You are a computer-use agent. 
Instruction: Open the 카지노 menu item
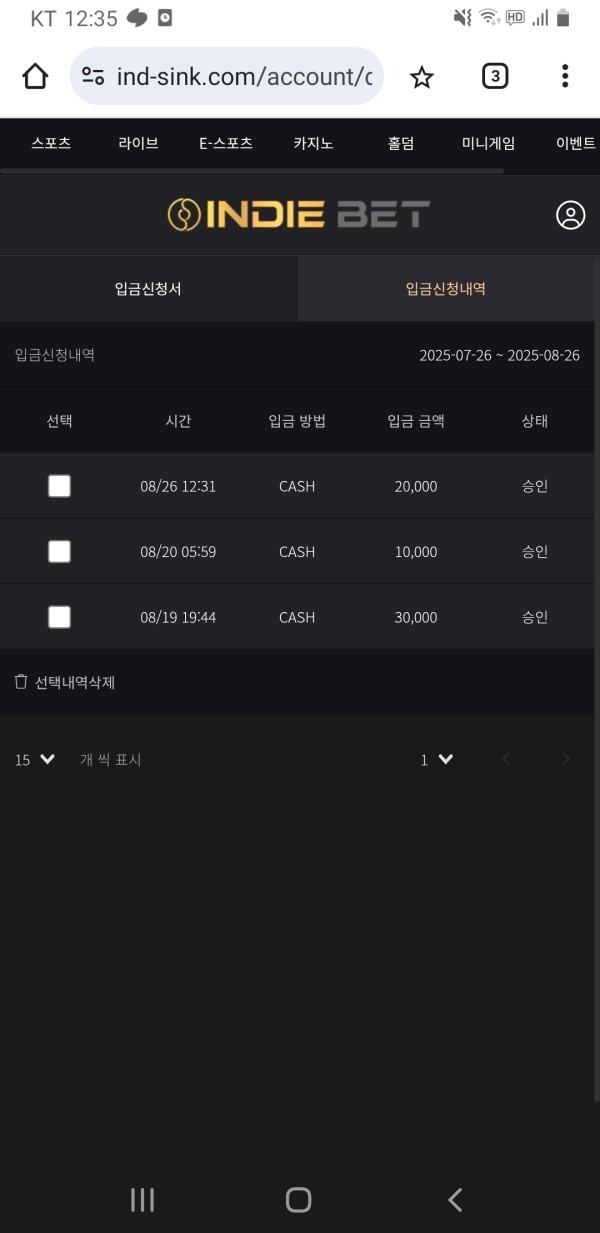(x=312, y=143)
